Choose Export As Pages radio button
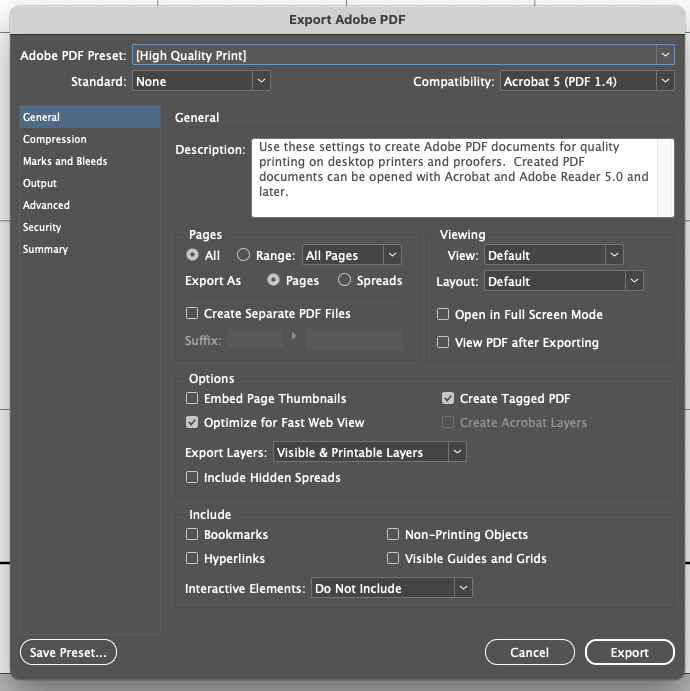690x691 pixels. point(274,280)
